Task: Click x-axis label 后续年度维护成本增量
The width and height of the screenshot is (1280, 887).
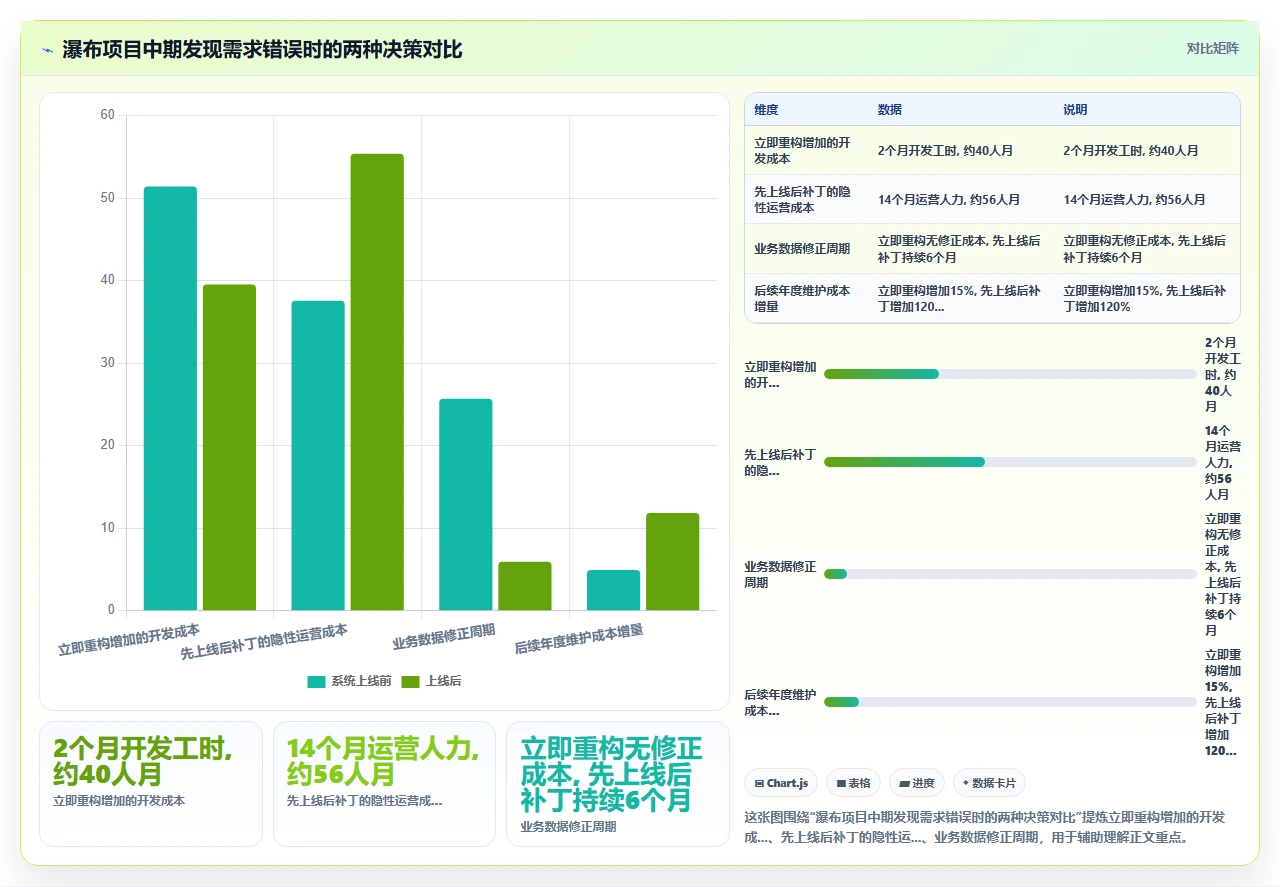Action: tap(579, 639)
